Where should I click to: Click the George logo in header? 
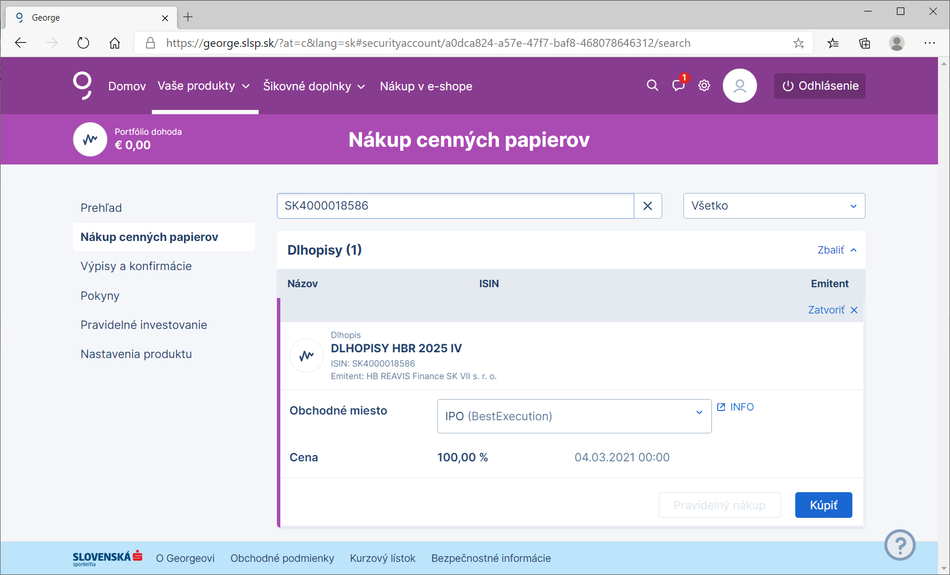tap(82, 85)
